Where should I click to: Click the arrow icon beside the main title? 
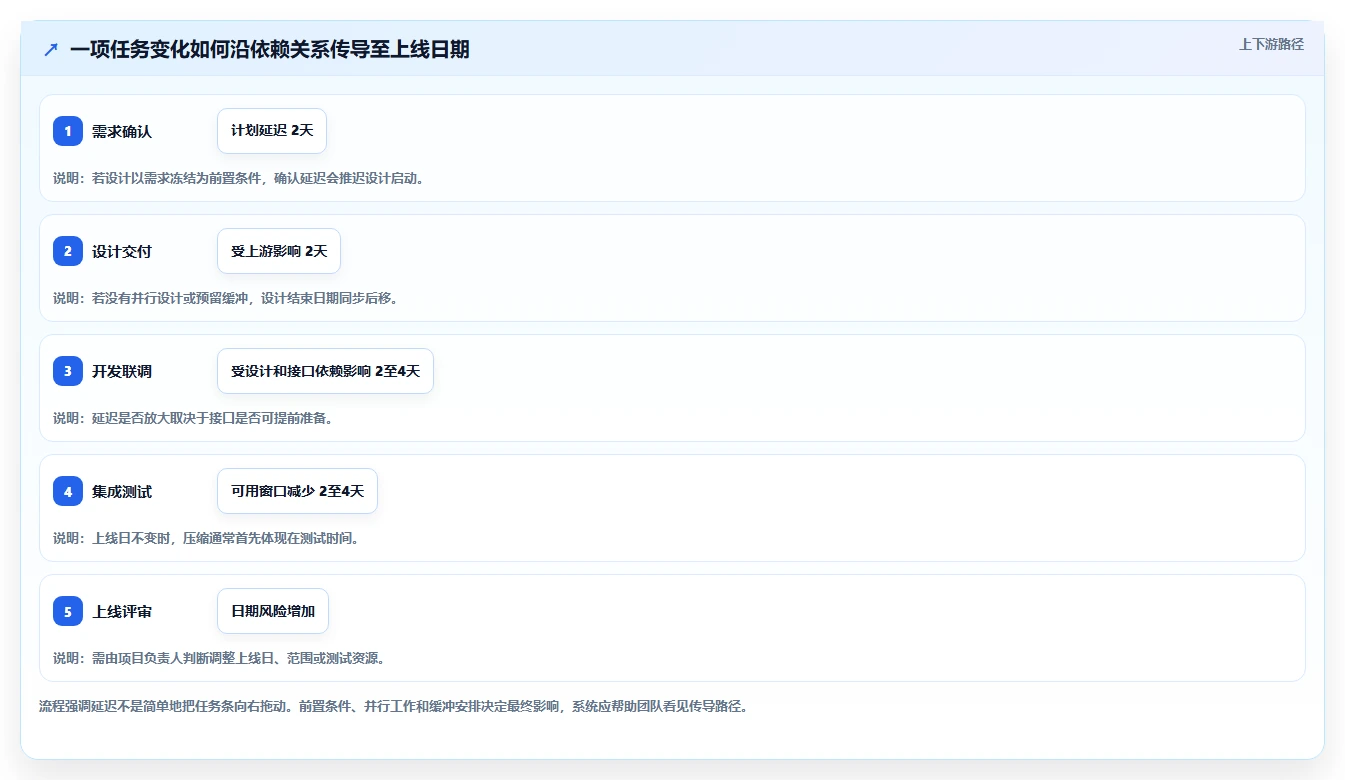pyautogui.click(x=51, y=49)
